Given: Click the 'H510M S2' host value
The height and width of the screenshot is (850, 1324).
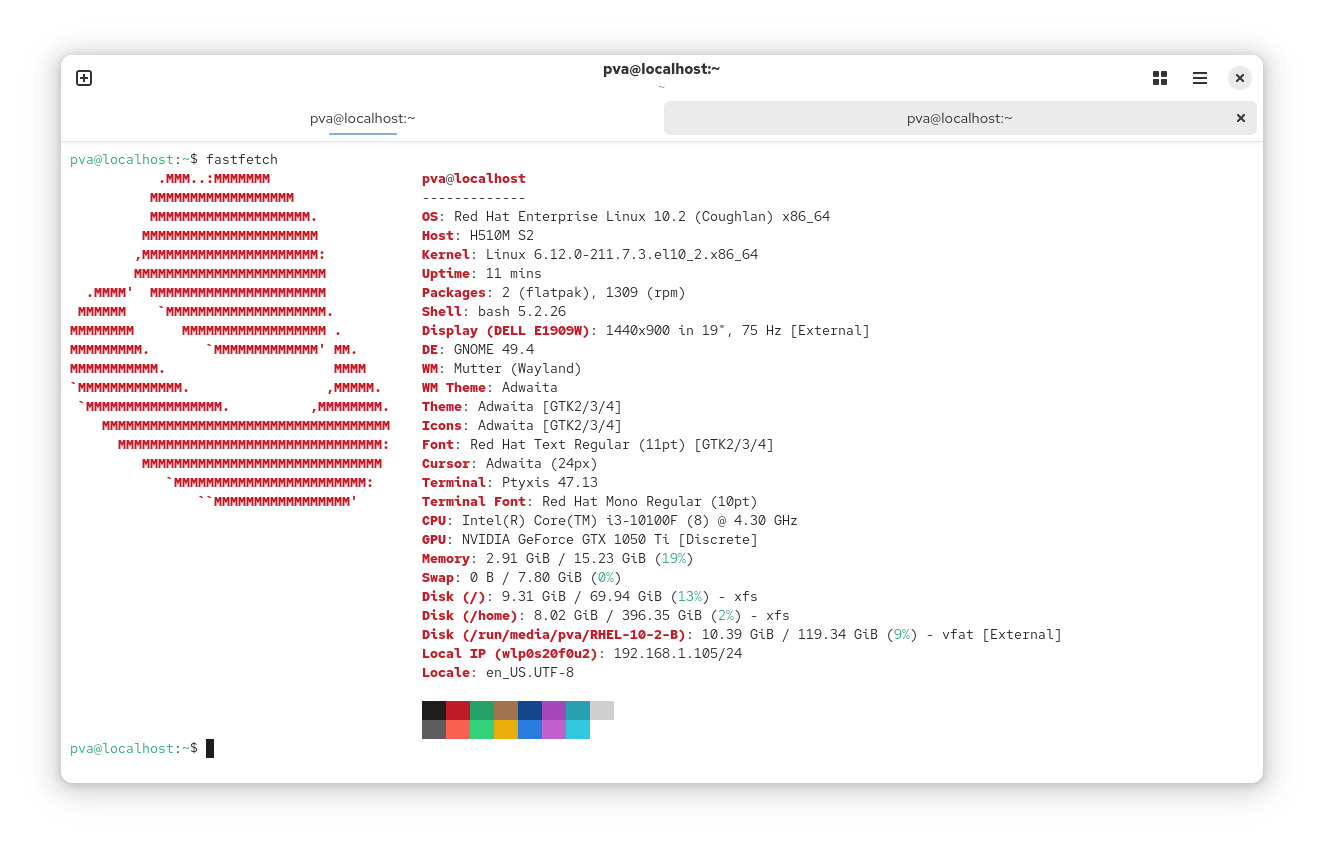Looking at the screenshot, I should (502, 235).
